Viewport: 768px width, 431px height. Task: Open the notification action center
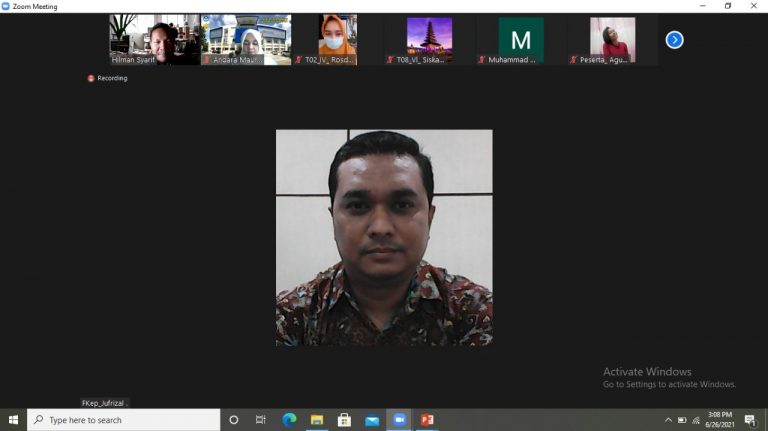[750, 420]
